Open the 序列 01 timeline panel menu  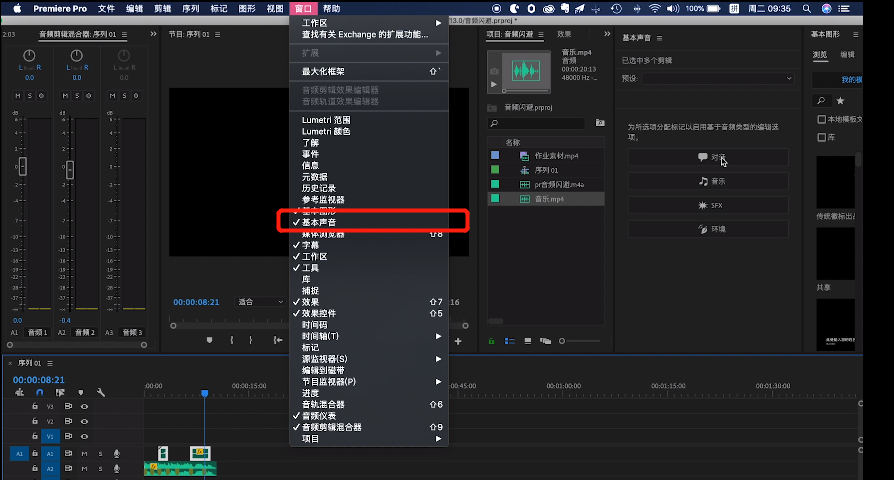(x=50, y=363)
